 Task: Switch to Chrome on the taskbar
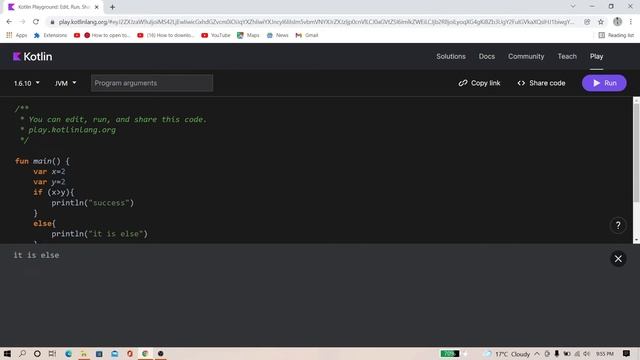click(x=145, y=353)
